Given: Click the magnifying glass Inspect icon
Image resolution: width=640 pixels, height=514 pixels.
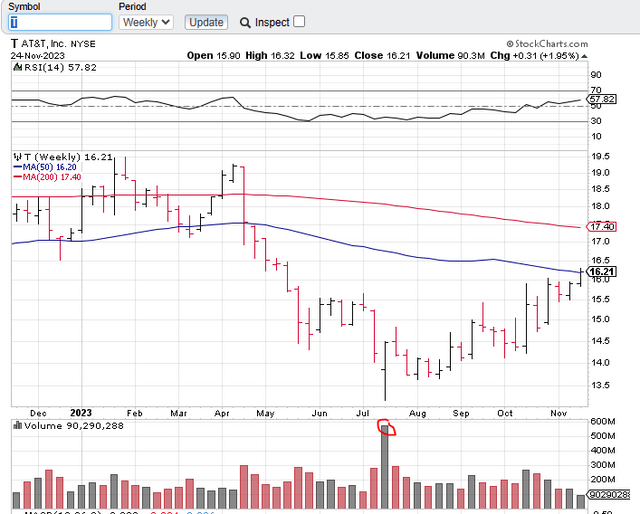Looking at the screenshot, I should pyautogui.click(x=245, y=22).
